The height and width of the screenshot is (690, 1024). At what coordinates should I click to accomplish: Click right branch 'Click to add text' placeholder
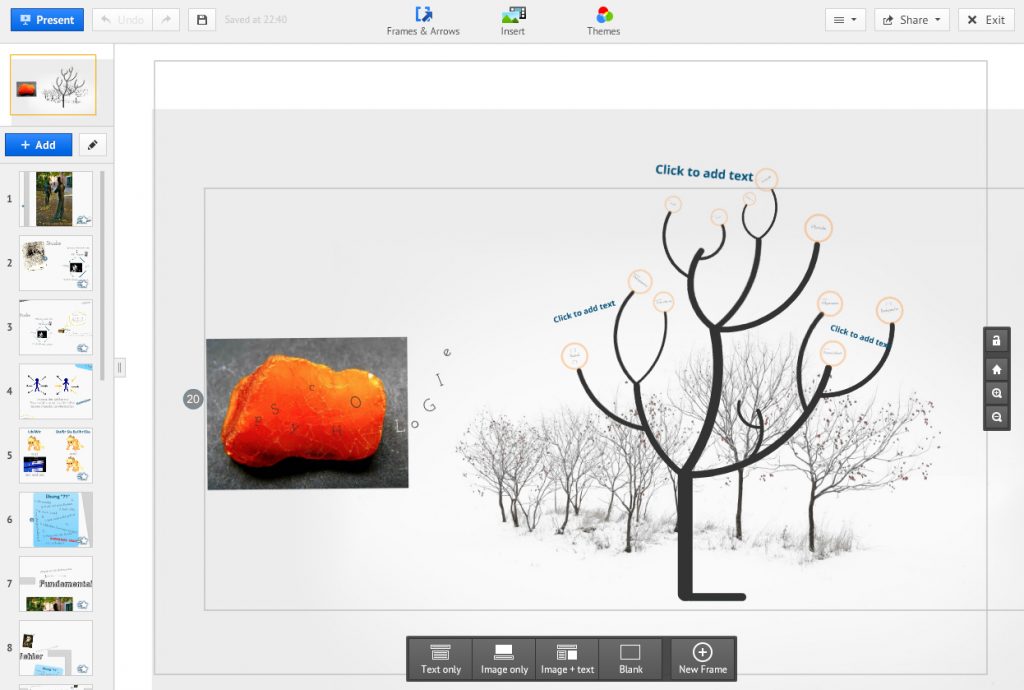pyautogui.click(x=858, y=336)
